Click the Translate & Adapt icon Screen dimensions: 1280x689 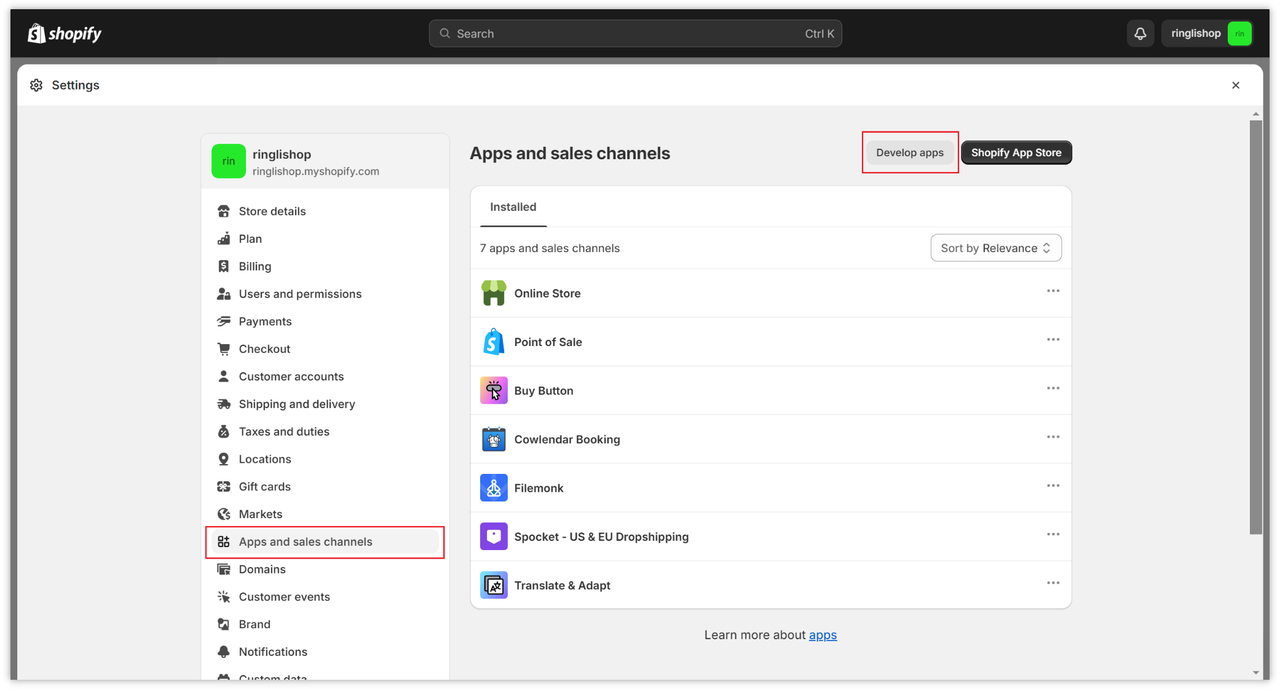(494, 585)
